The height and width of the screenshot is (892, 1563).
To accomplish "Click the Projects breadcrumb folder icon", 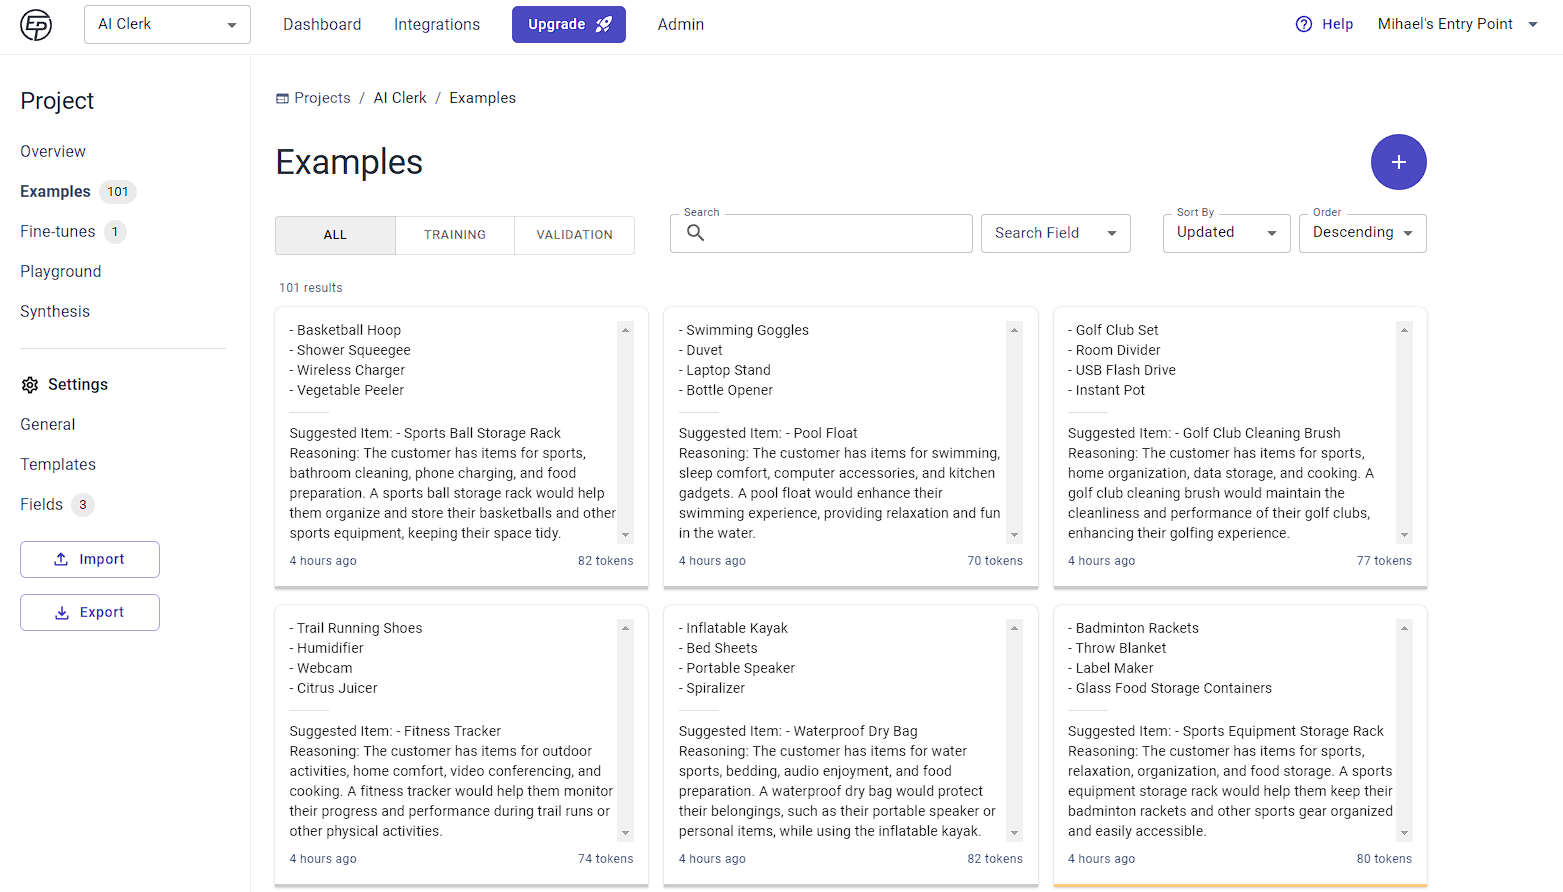I will 282,99.
